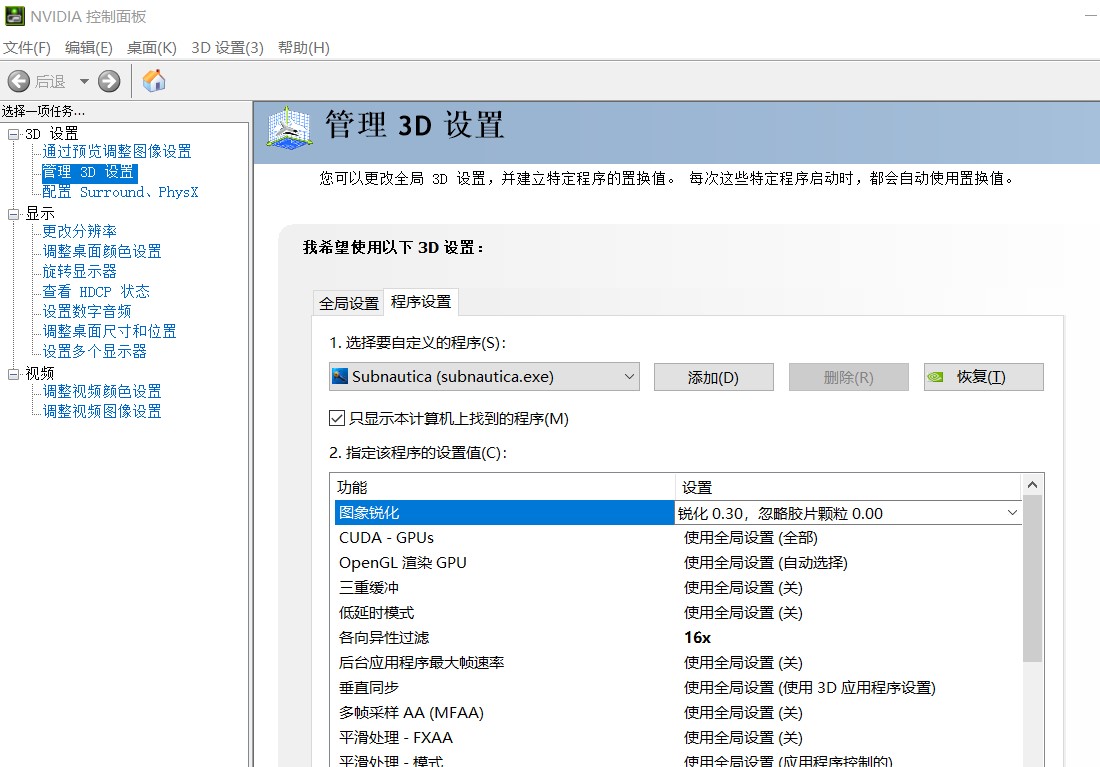The width and height of the screenshot is (1100, 767).
Task: Open 查看 HDCP 状态 in tree
Action: [96, 291]
